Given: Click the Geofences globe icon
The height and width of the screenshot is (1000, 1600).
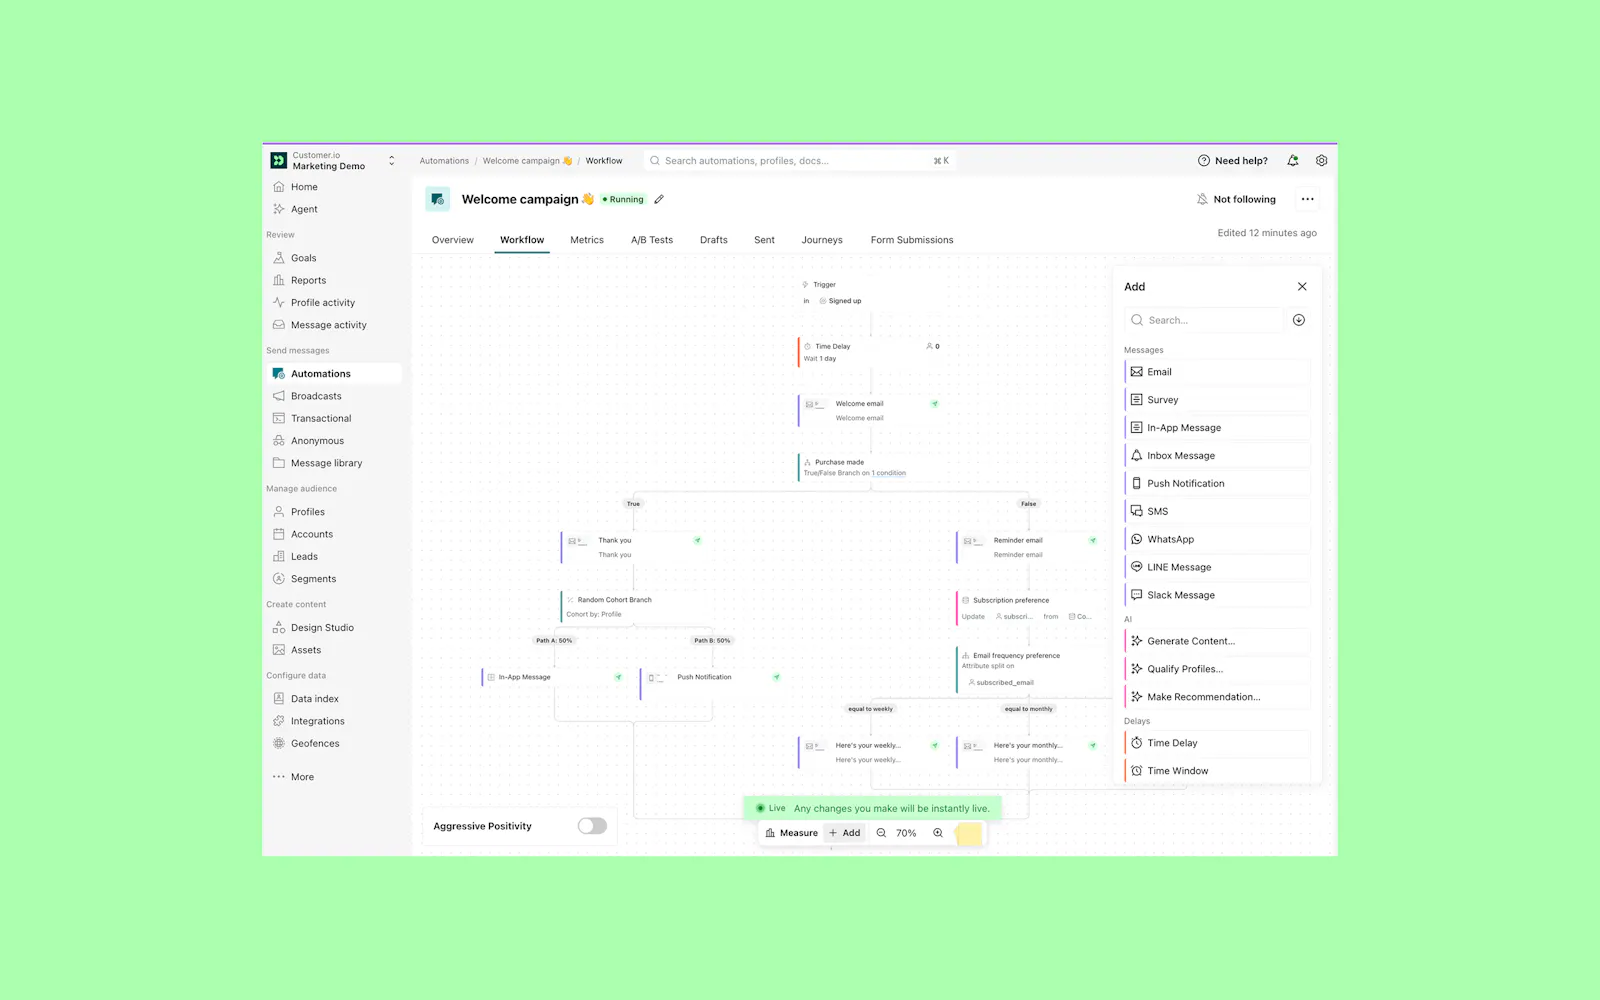Looking at the screenshot, I should 279,743.
